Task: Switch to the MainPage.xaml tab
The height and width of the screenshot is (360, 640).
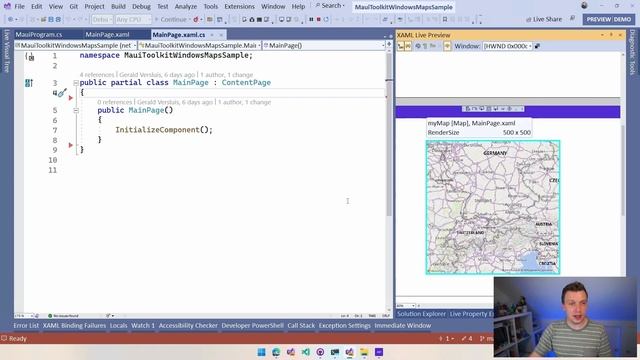Action: pos(107,35)
